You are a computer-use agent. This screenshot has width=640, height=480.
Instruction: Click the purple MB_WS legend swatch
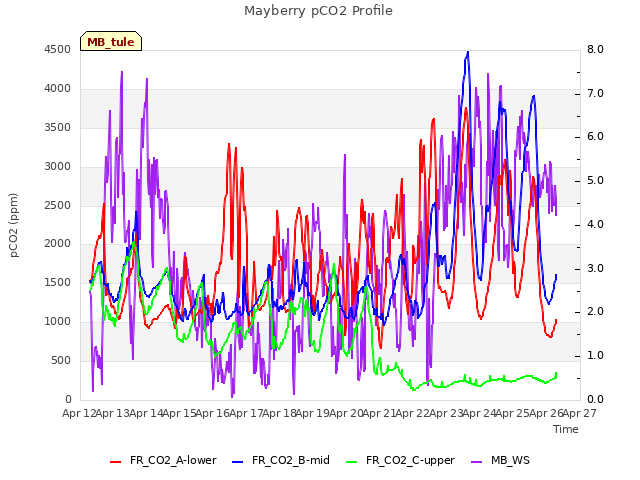point(476,462)
